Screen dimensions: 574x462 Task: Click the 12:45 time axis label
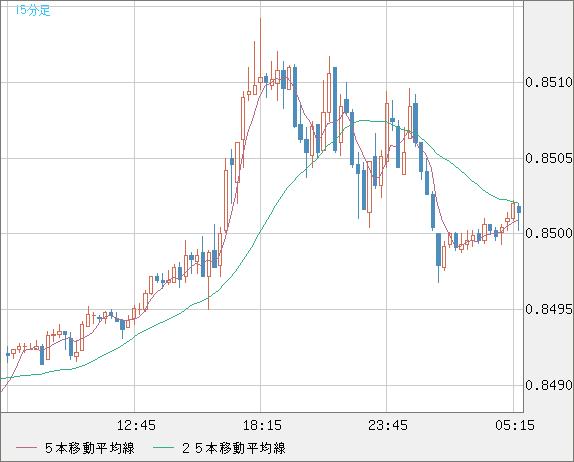point(136,425)
